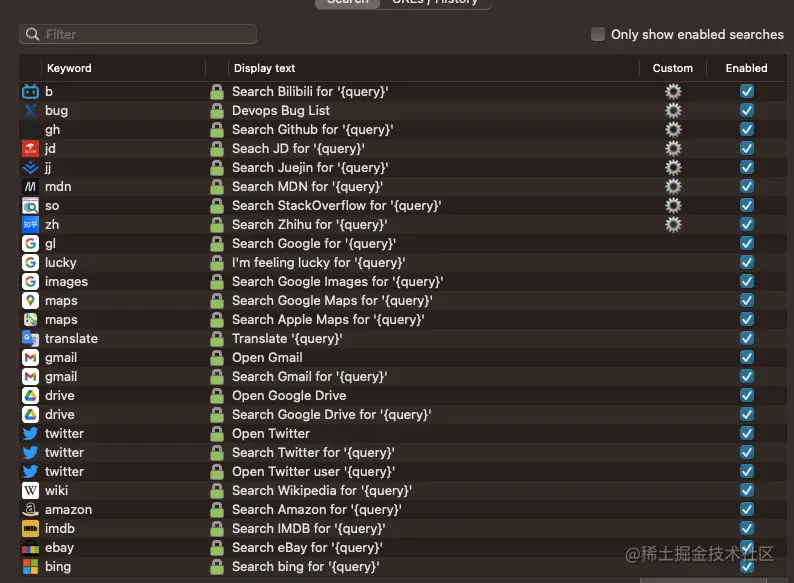Select the 'bug' keyword cell
Viewport: 794px width, 583px height.
tap(56, 111)
